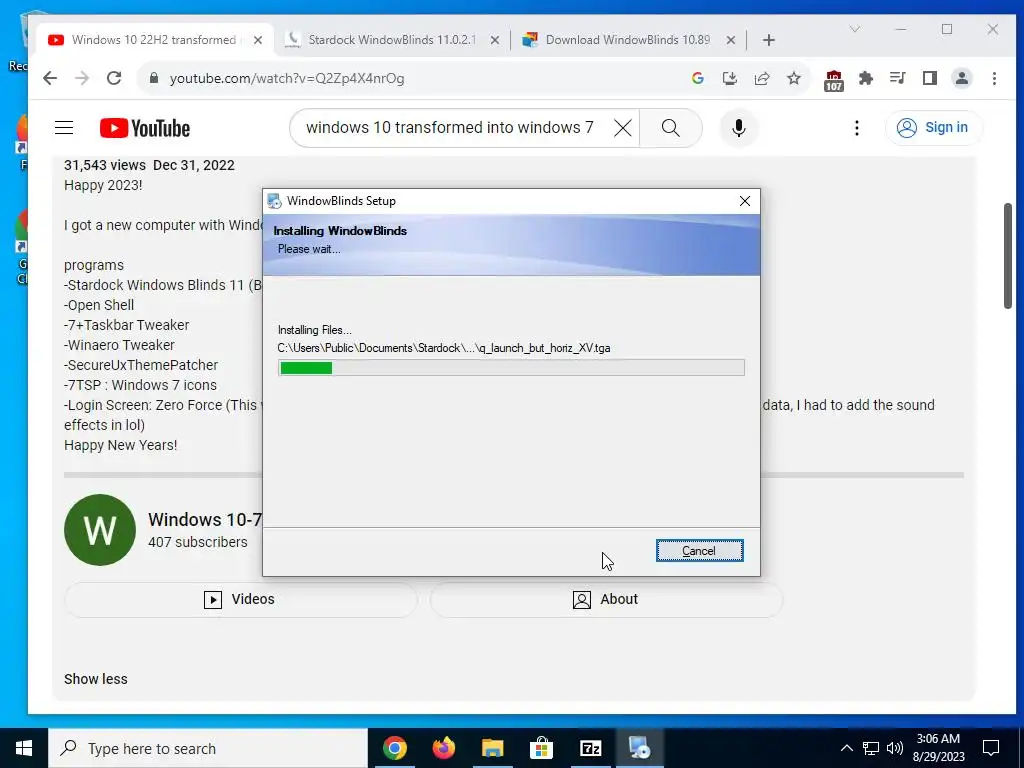1024x768 pixels.
Task: Click the -Winaero Tweaker line
Action: tap(120, 345)
